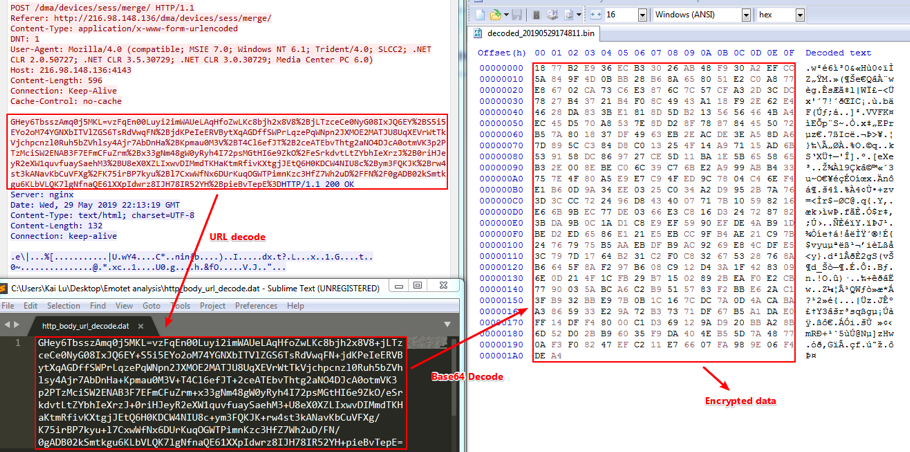Viewport: 910px width, 452px height.
Task: Minimize the Sublime Text window
Action: pyautogui.click(x=399, y=286)
